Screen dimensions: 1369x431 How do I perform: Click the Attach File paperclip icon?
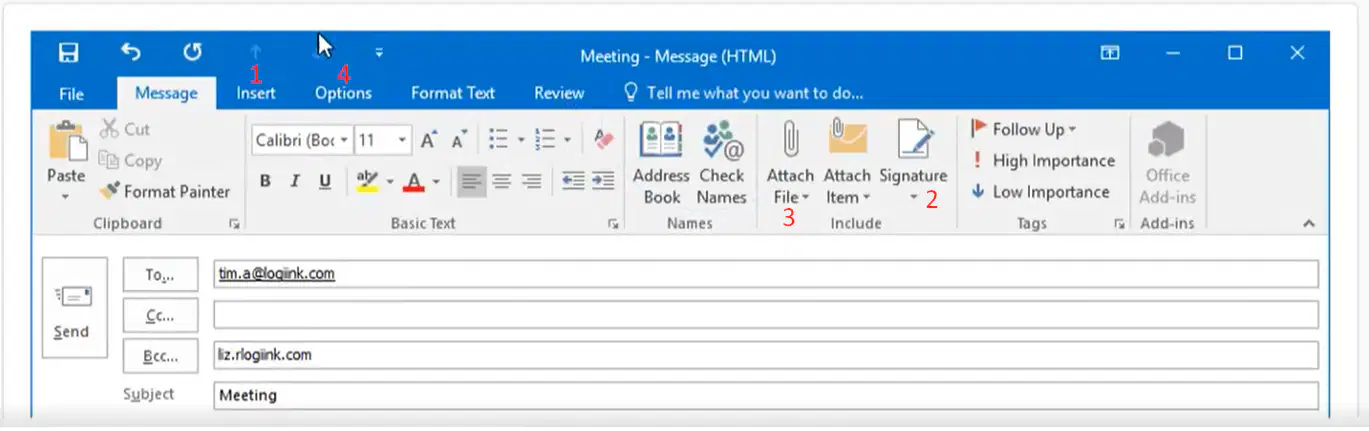790,140
